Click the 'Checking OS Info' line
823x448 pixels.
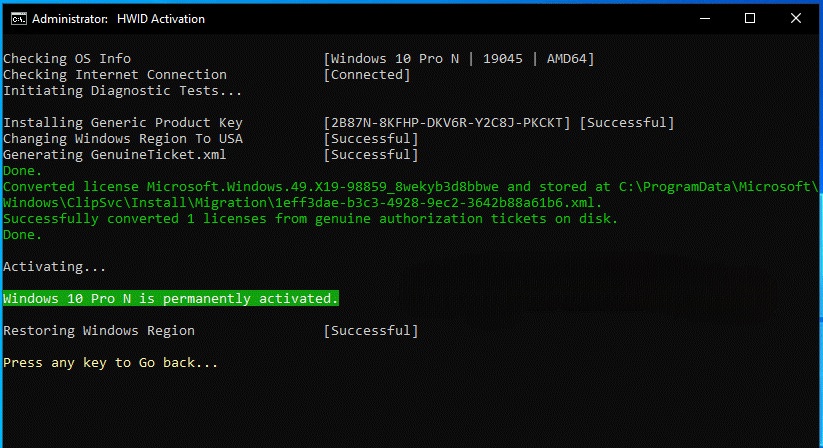[67, 58]
